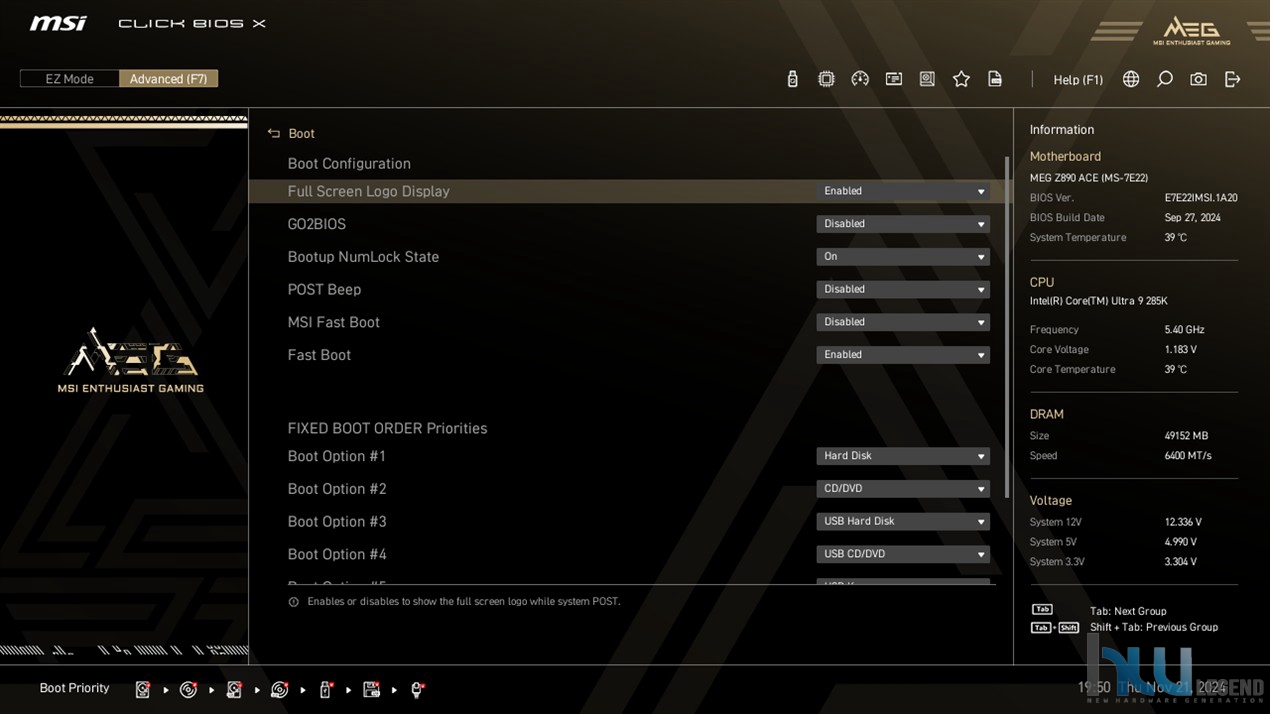The image size is (1270, 714).
Task: Click the 5.40 GHz frequency value
Action: (x=1184, y=330)
